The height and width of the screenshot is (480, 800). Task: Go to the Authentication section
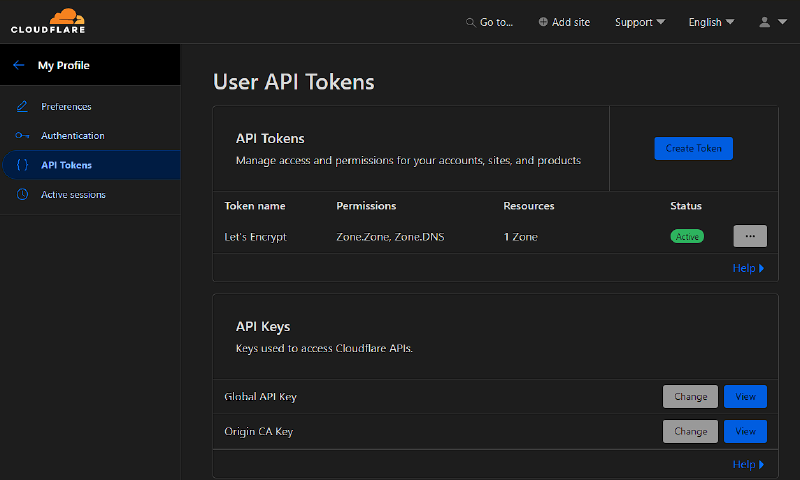(x=72, y=135)
